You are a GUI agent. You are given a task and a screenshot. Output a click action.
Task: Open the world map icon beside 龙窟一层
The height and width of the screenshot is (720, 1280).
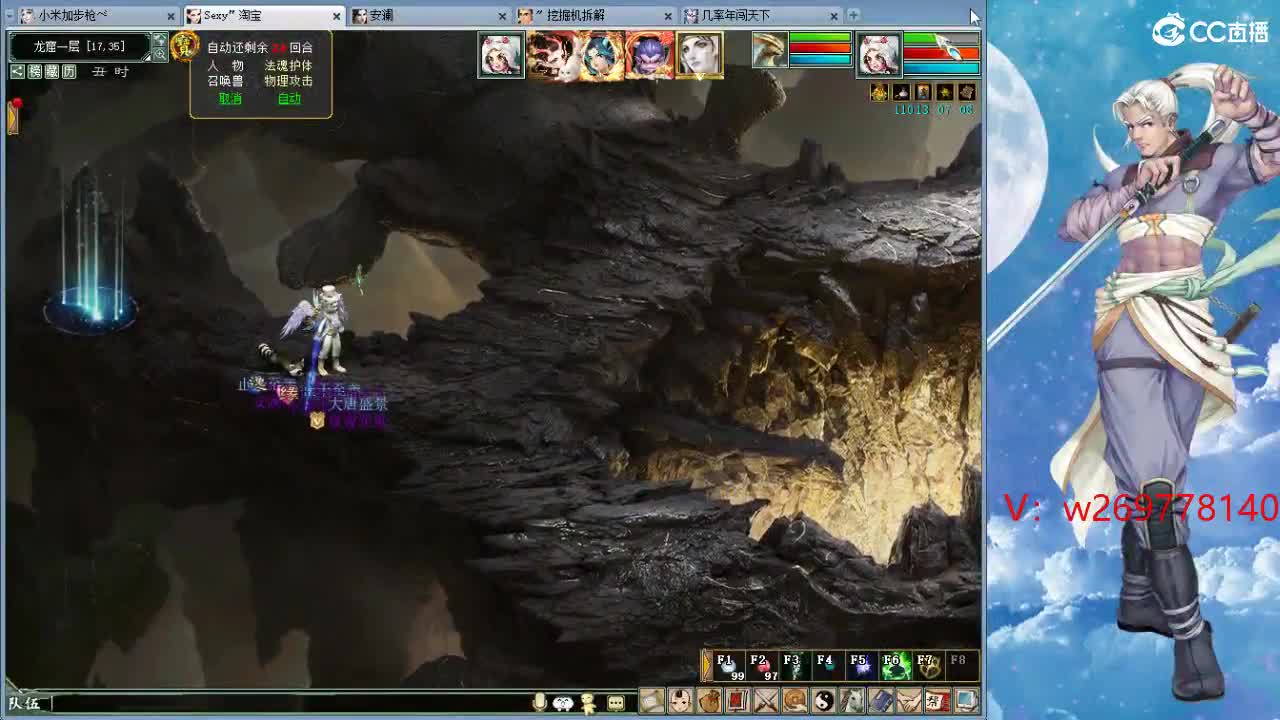(x=159, y=41)
